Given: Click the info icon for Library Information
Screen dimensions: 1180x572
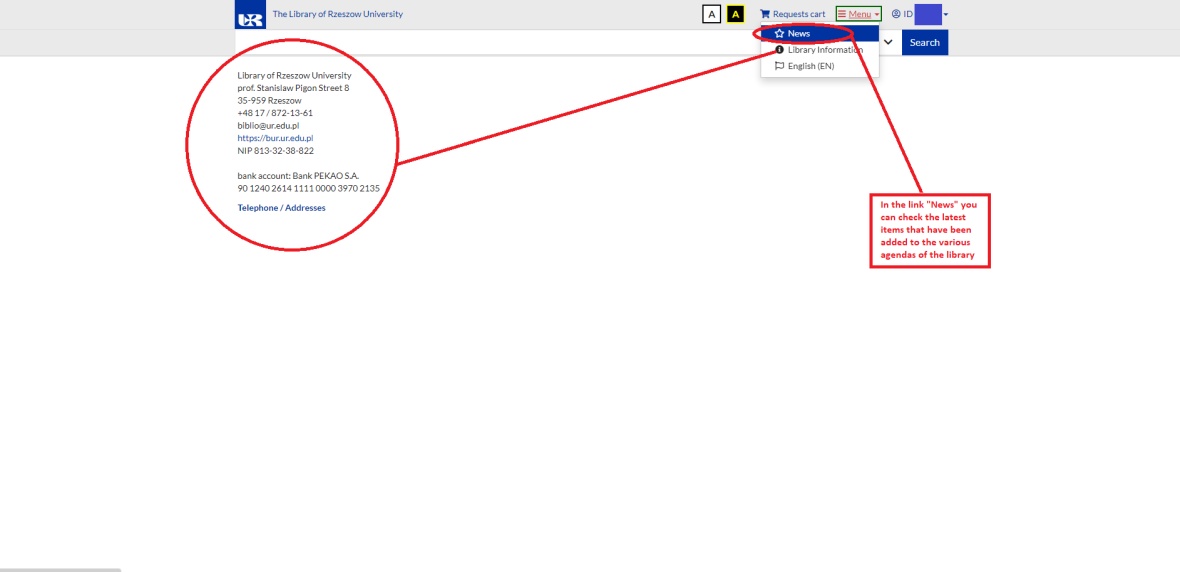Looking at the screenshot, I should click(779, 50).
